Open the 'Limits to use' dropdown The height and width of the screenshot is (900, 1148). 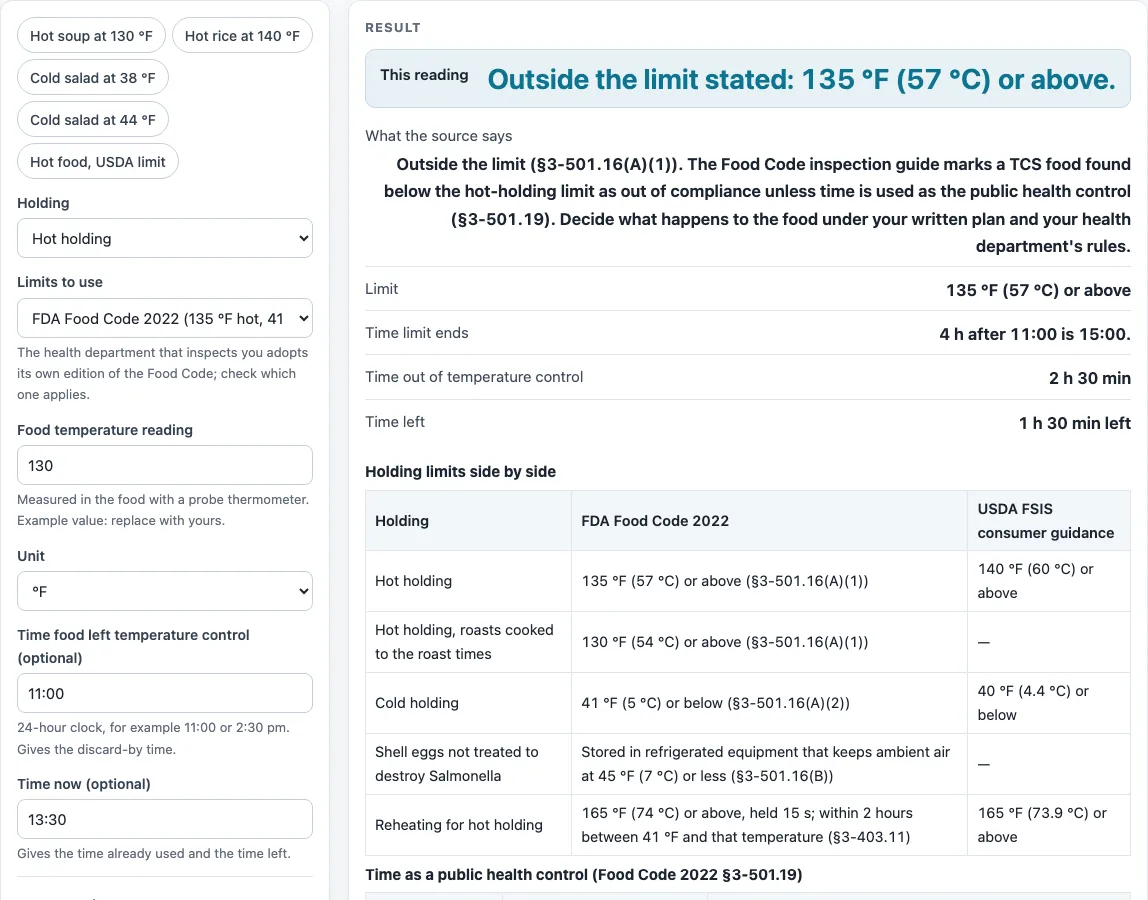tap(165, 319)
